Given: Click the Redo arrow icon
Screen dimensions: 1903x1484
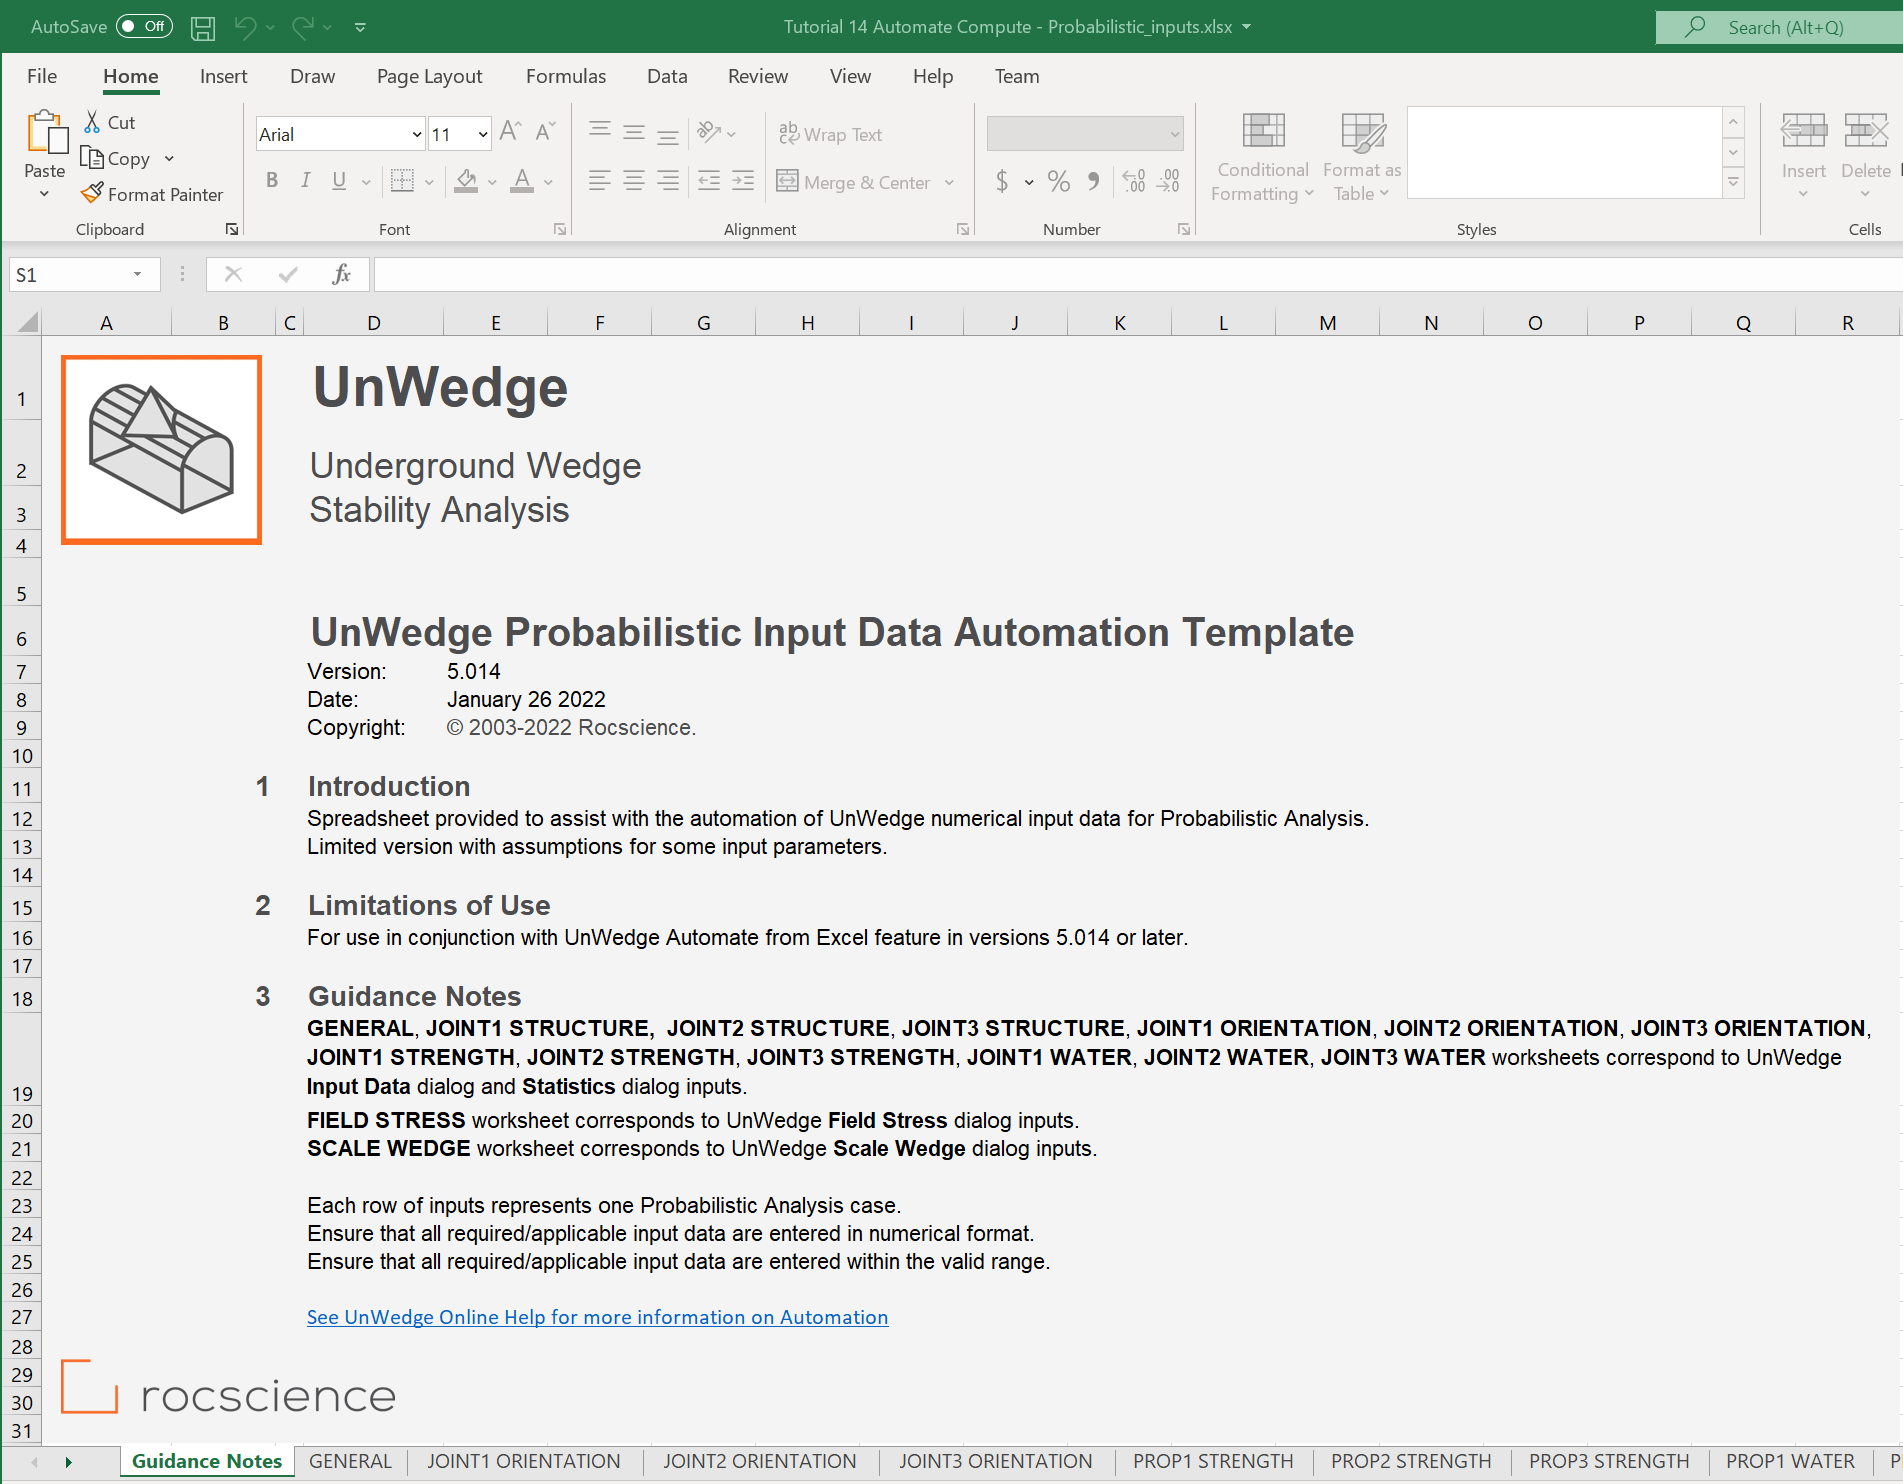Looking at the screenshot, I should (x=303, y=27).
